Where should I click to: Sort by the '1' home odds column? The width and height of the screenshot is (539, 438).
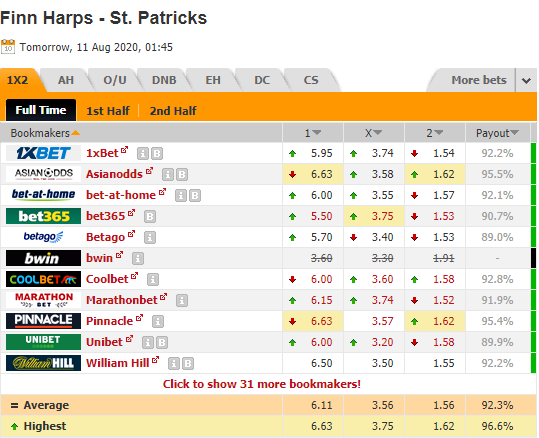[x=313, y=133]
